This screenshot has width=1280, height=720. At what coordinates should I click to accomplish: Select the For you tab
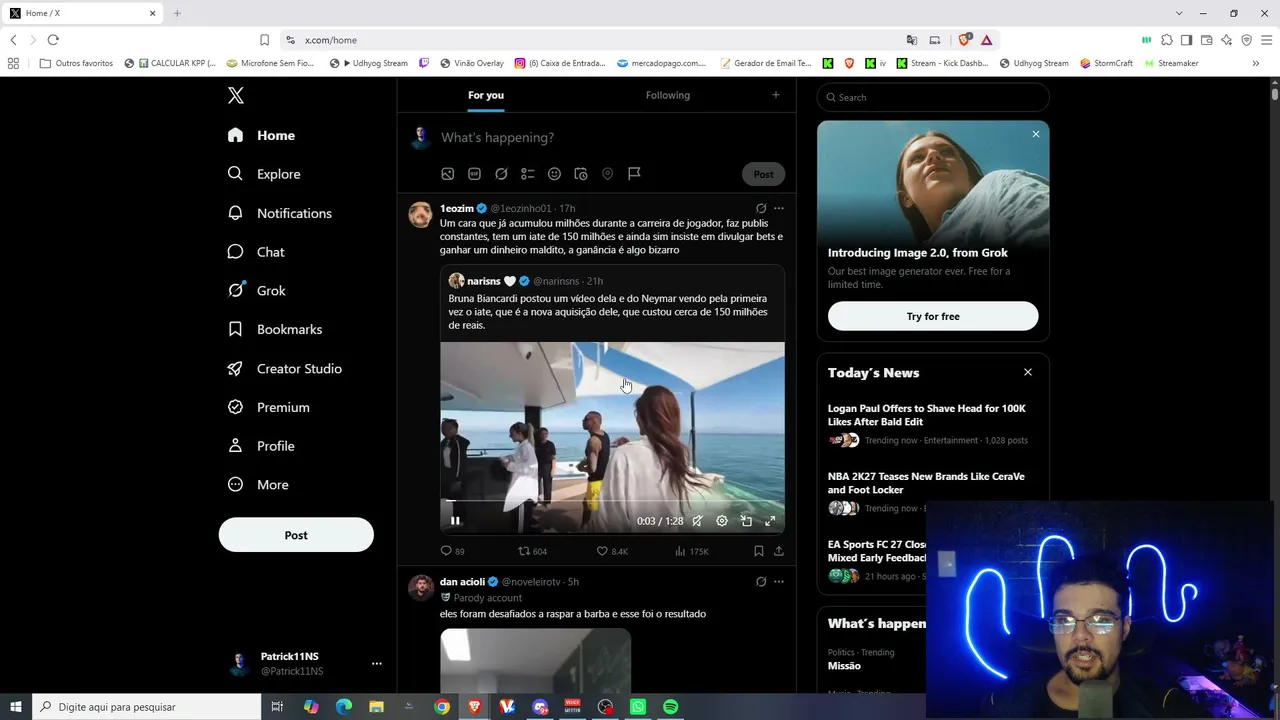coord(486,95)
